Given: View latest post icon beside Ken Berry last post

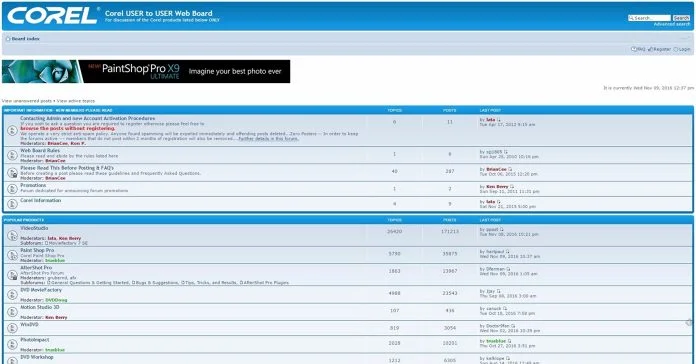Looking at the screenshot, I should click(x=512, y=186).
